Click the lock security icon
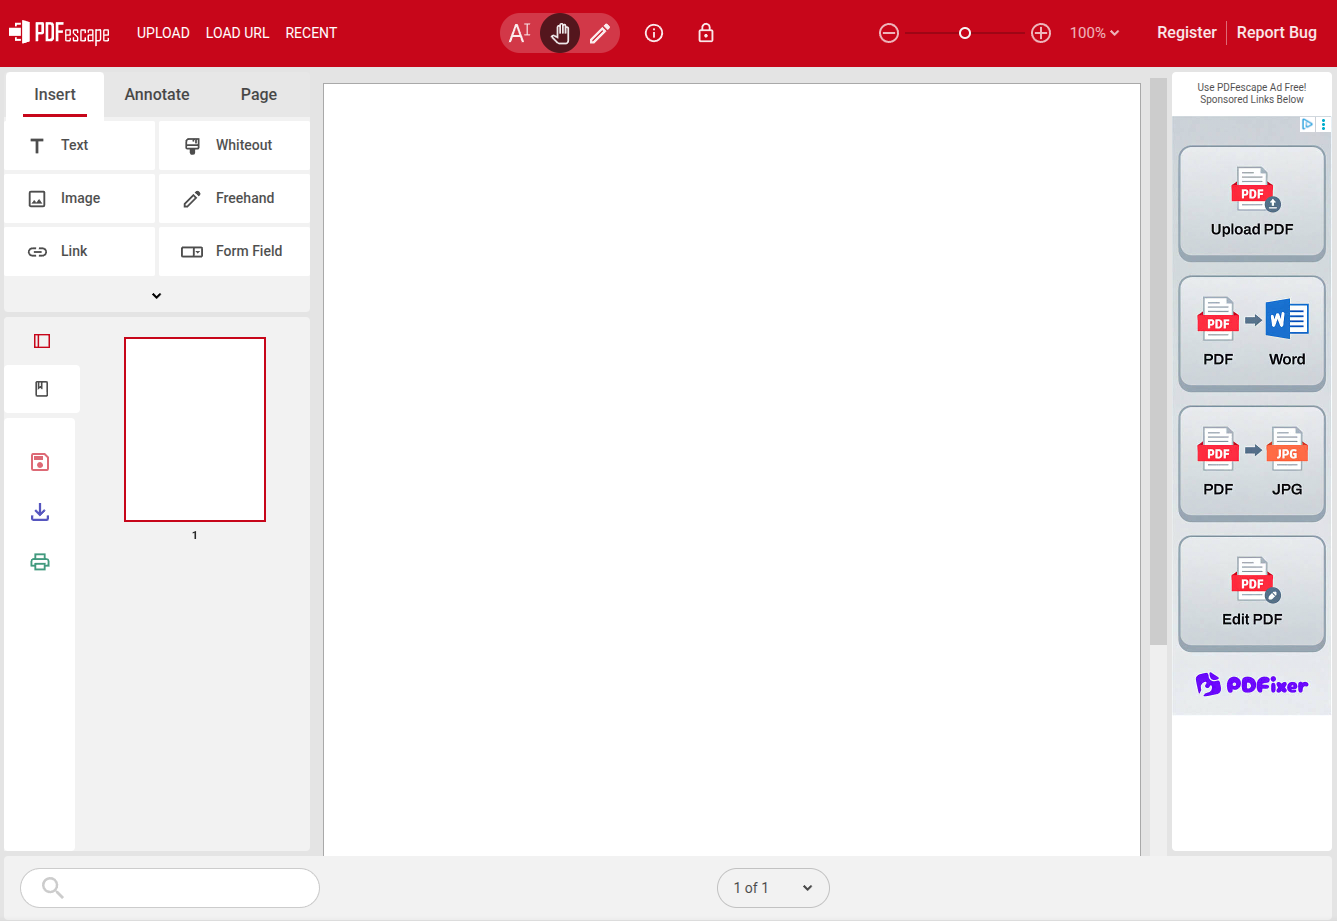The height and width of the screenshot is (921, 1337). tap(706, 33)
